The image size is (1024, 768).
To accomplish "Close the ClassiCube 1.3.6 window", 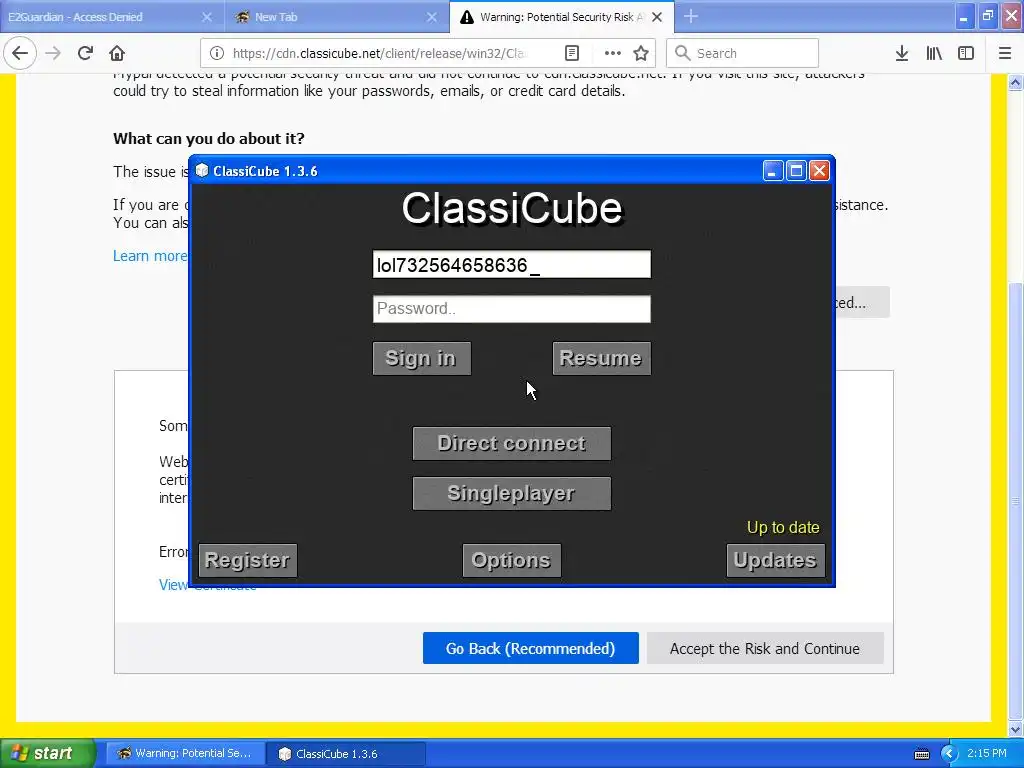I will 819,171.
